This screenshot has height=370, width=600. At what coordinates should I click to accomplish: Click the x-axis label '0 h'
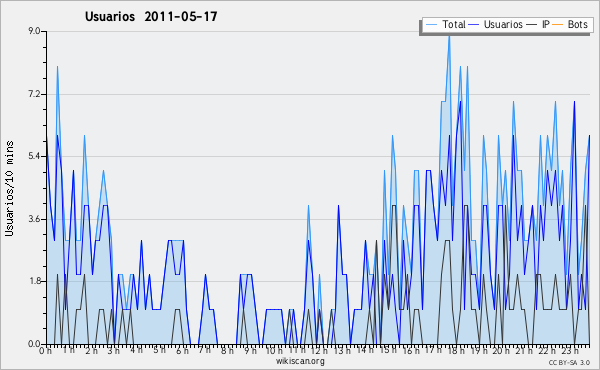[45, 350]
